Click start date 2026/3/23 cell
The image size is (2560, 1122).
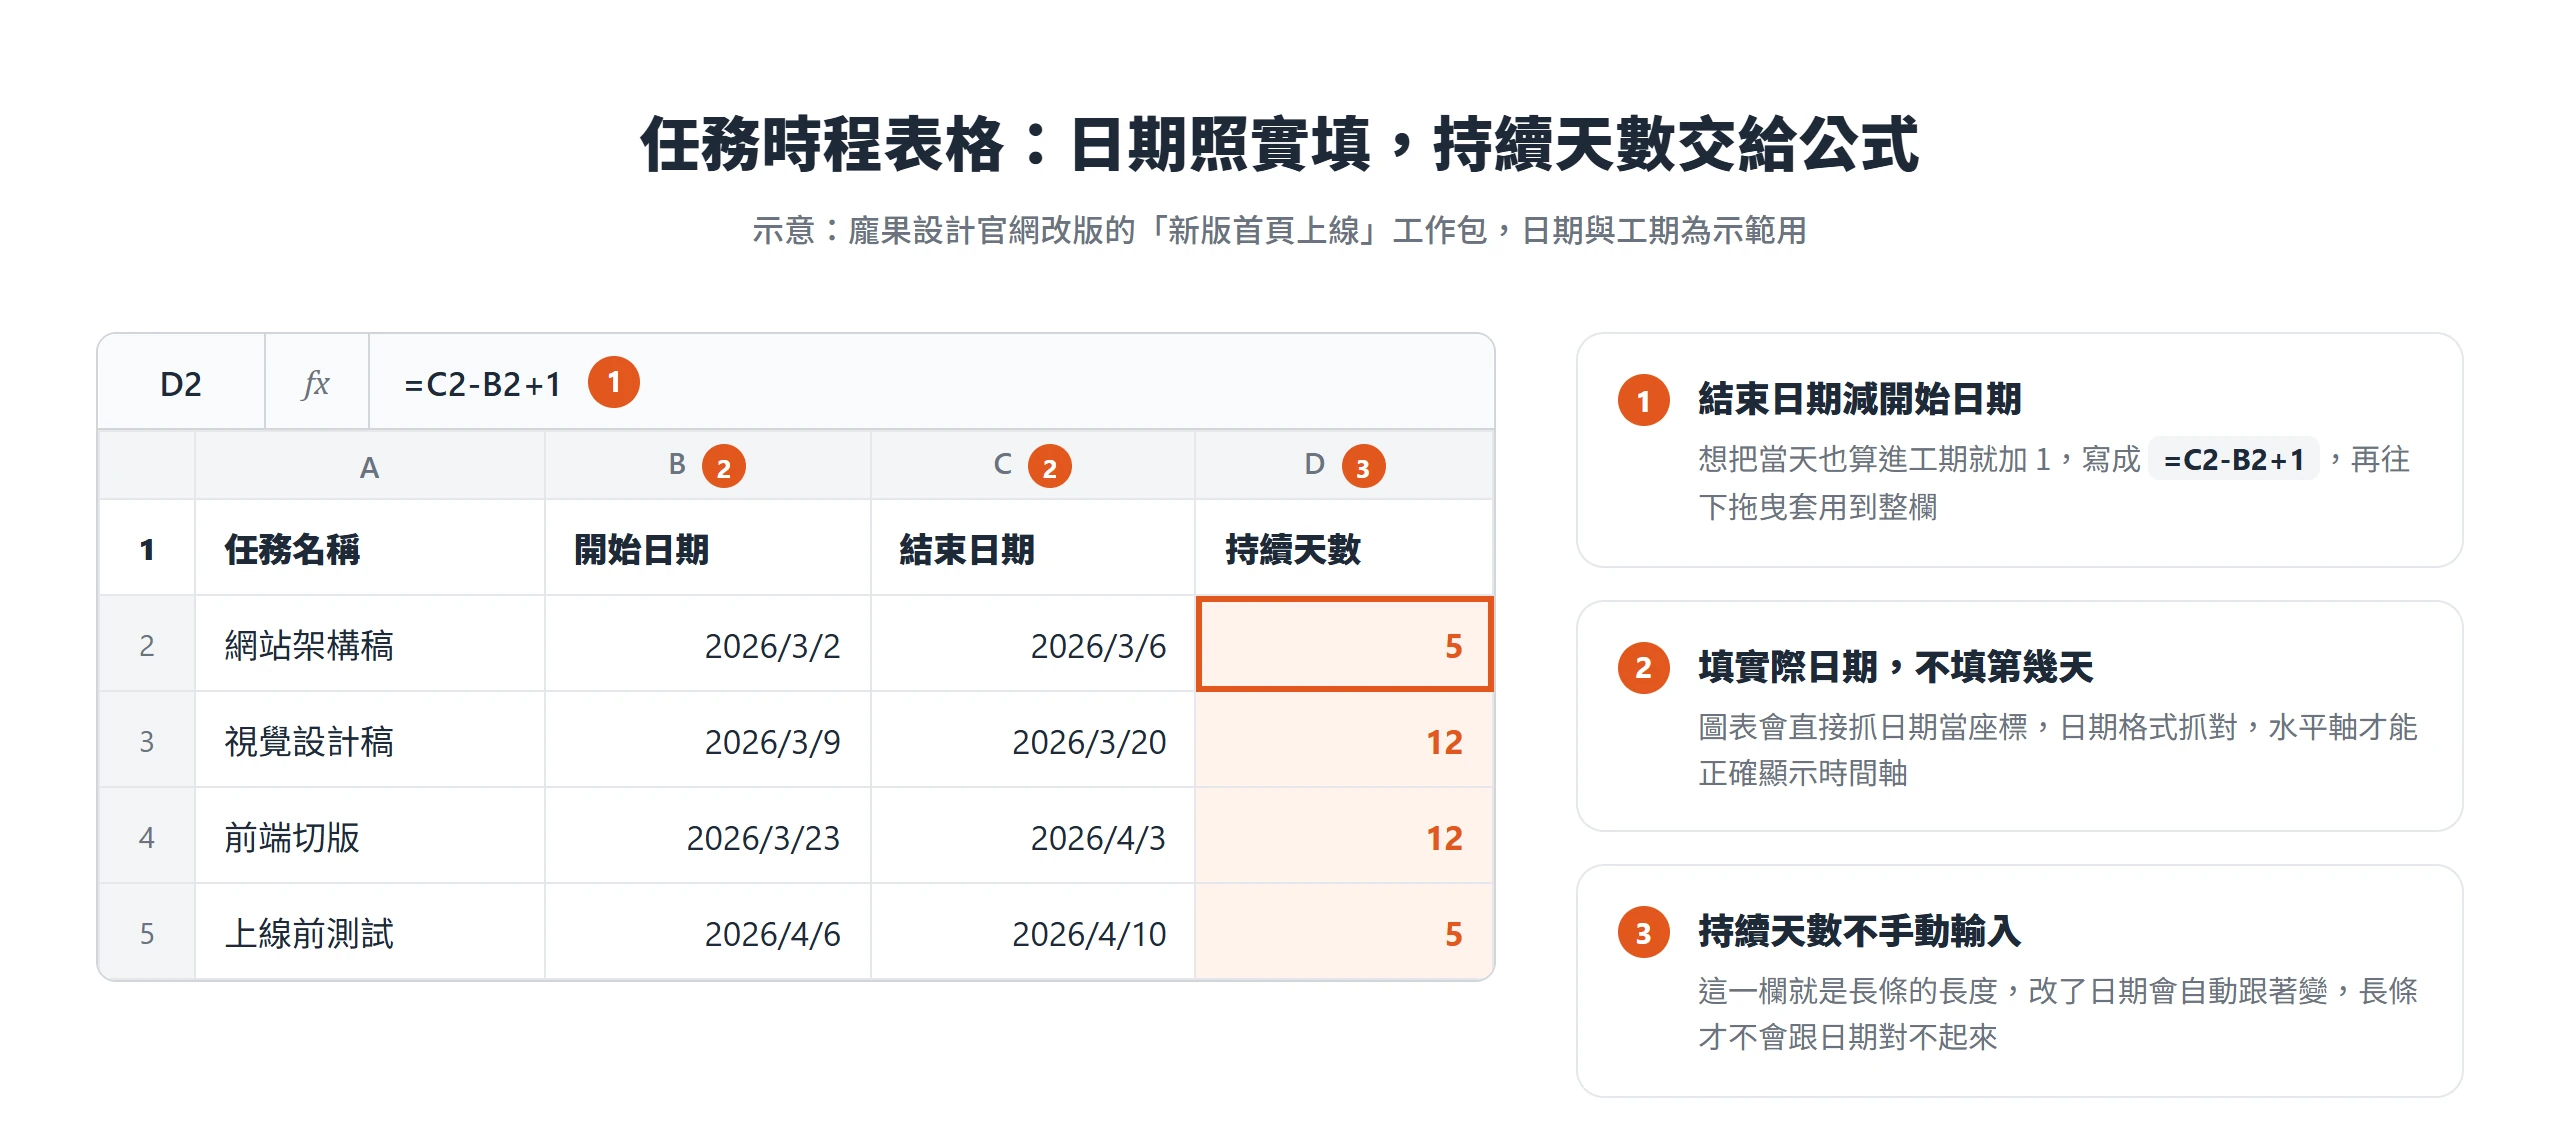(708, 837)
